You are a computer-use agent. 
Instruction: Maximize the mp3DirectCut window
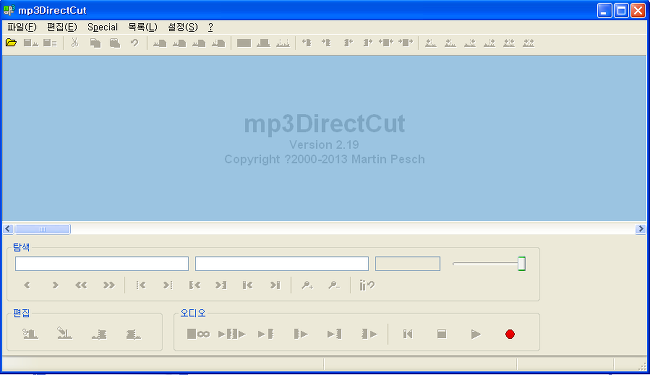[621, 10]
